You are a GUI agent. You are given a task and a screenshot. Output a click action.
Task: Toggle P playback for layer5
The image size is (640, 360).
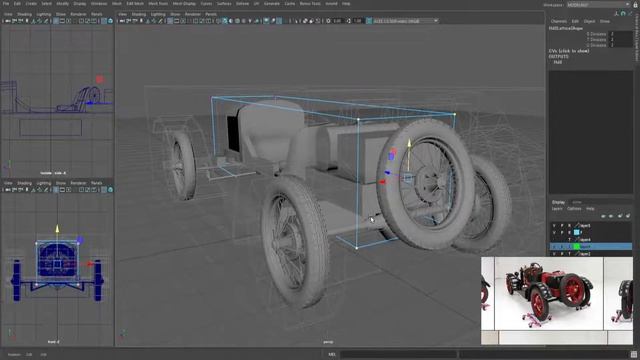562,225
